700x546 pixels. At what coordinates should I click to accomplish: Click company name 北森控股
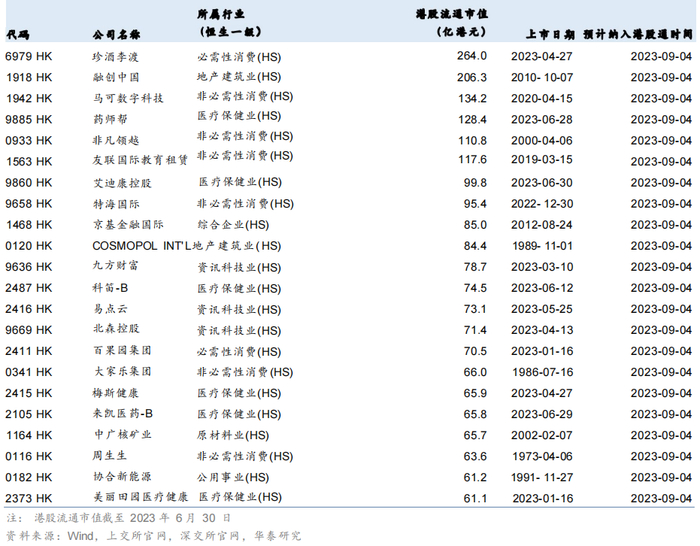(x=116, y=329)
